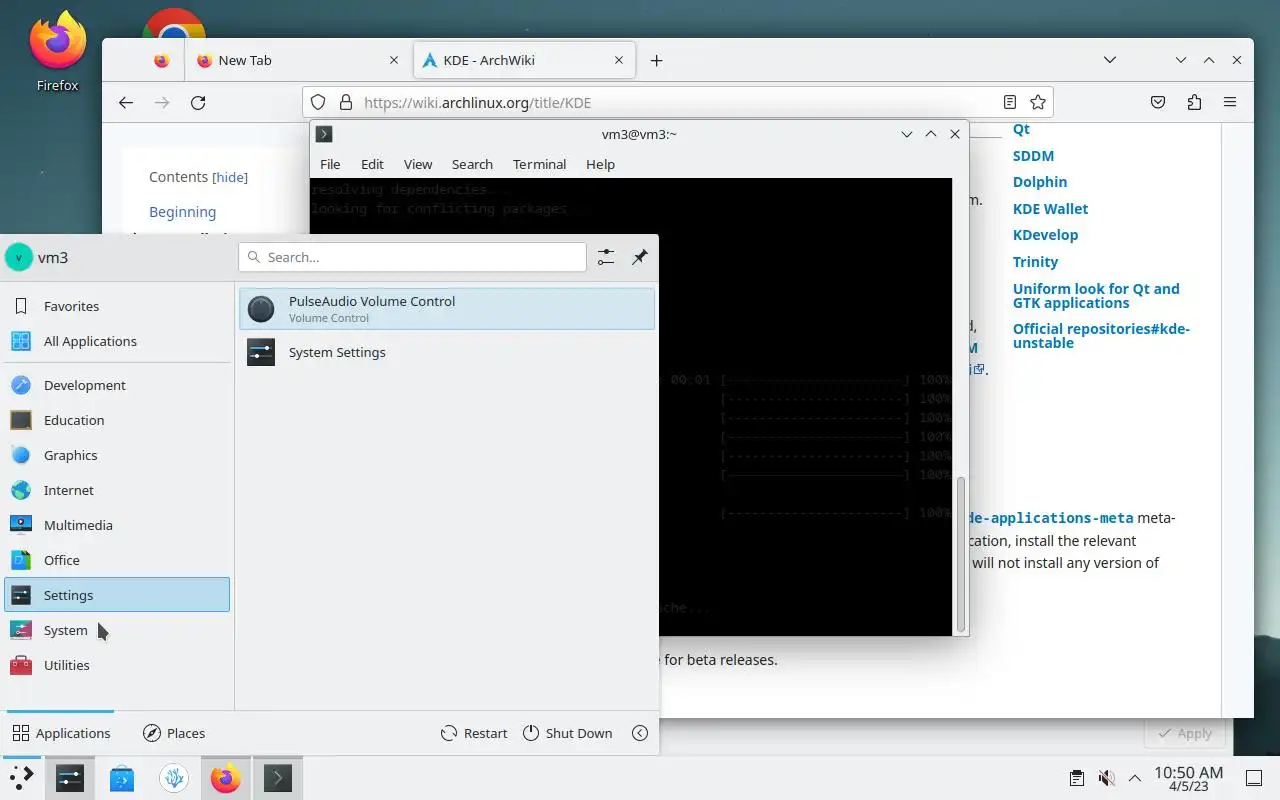Launch Discover software center from taskbar
This screenshot has height=800, width=1280.
click(x=122, y=777)
